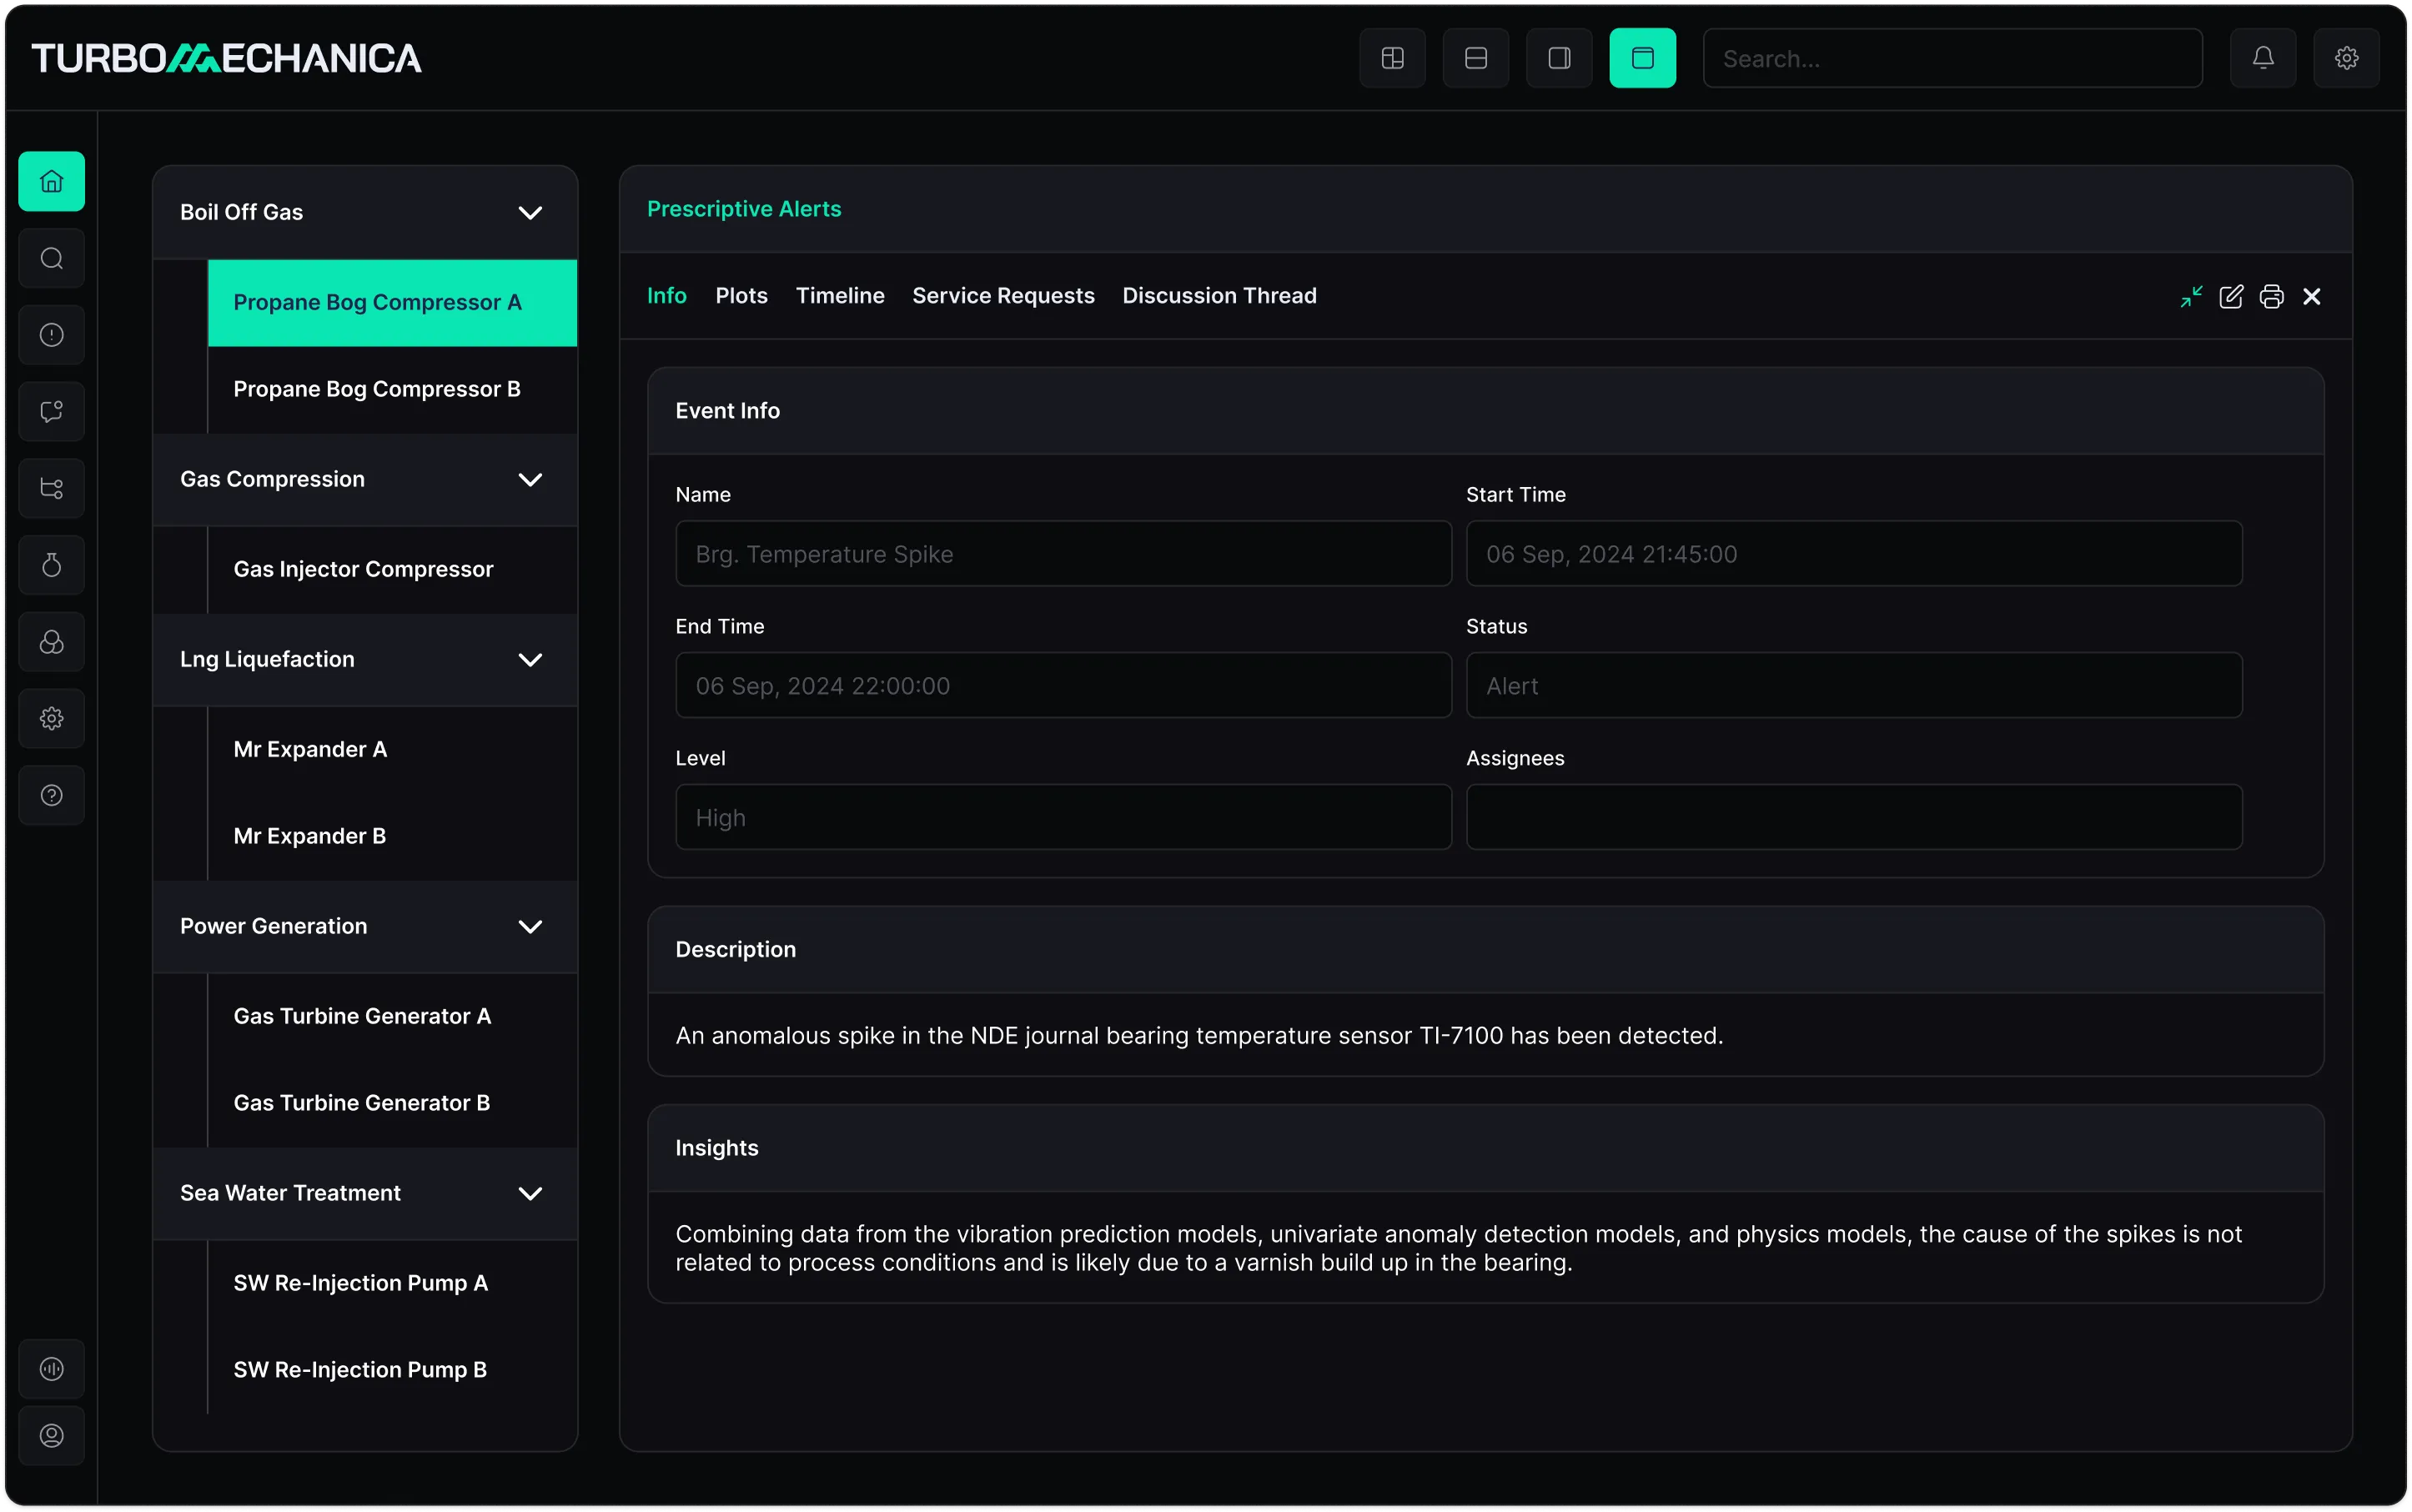
Task: Select Gas Injector Compressor
Action: (x=392, y=569)
